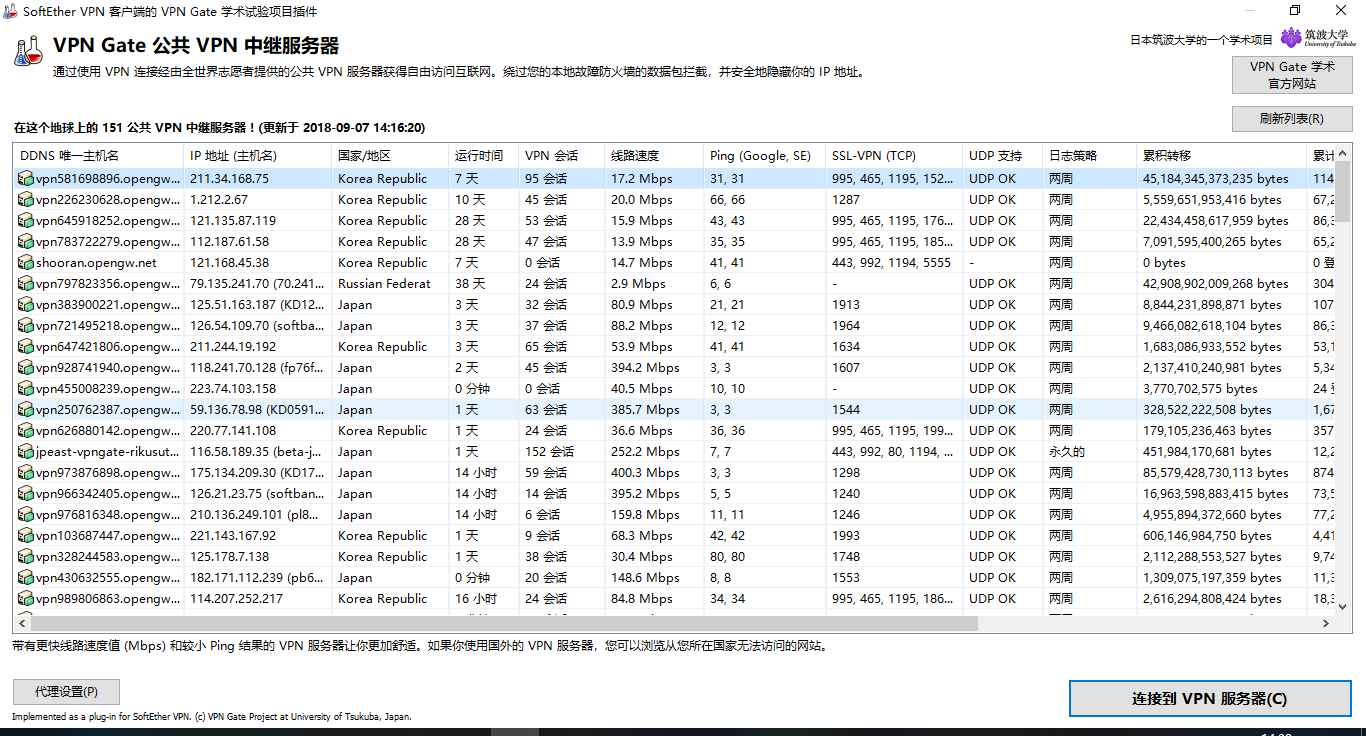
Task: Click the server icon for vpn797823356 row
Action: click(x=26, y=284)
